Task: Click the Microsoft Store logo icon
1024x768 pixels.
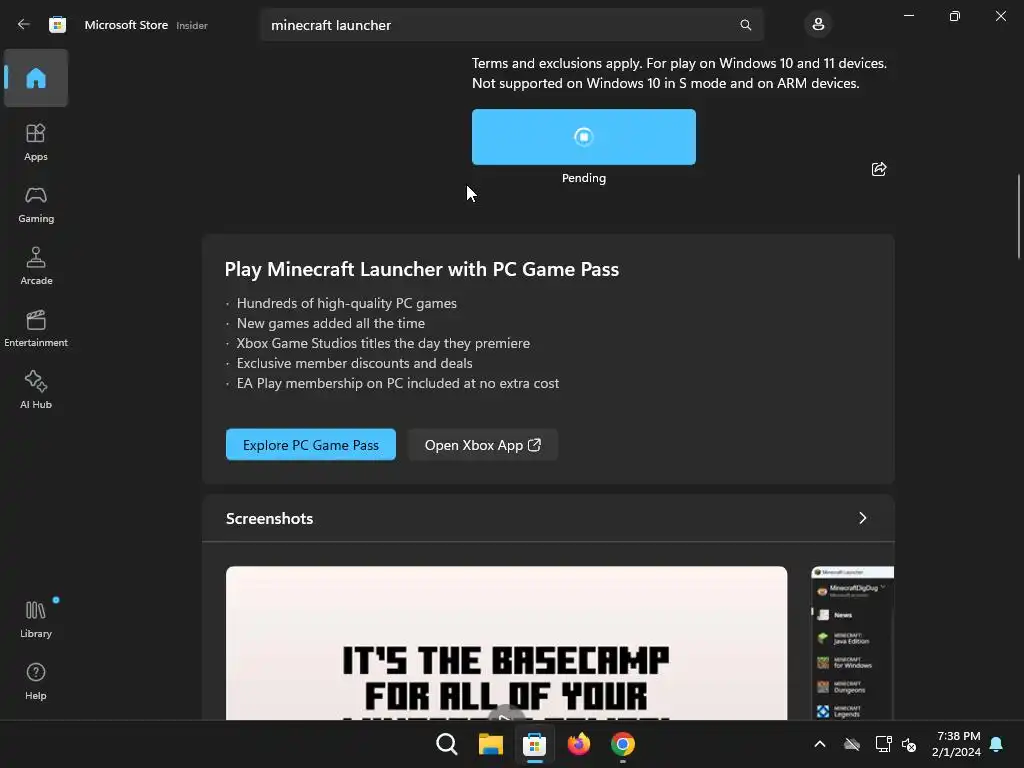Action: [x=57, y=25]
